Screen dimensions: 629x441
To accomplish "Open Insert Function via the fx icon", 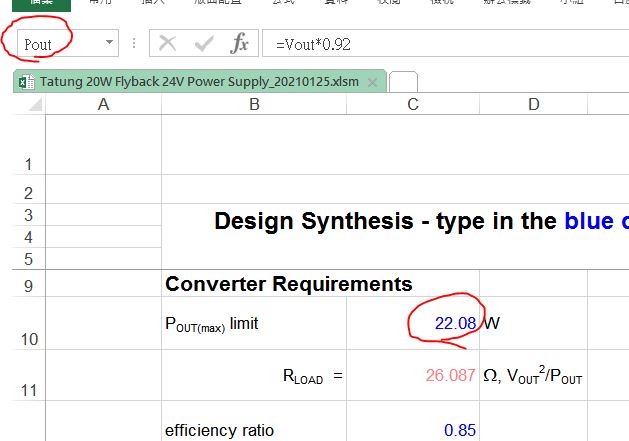I will pos(239,44).
